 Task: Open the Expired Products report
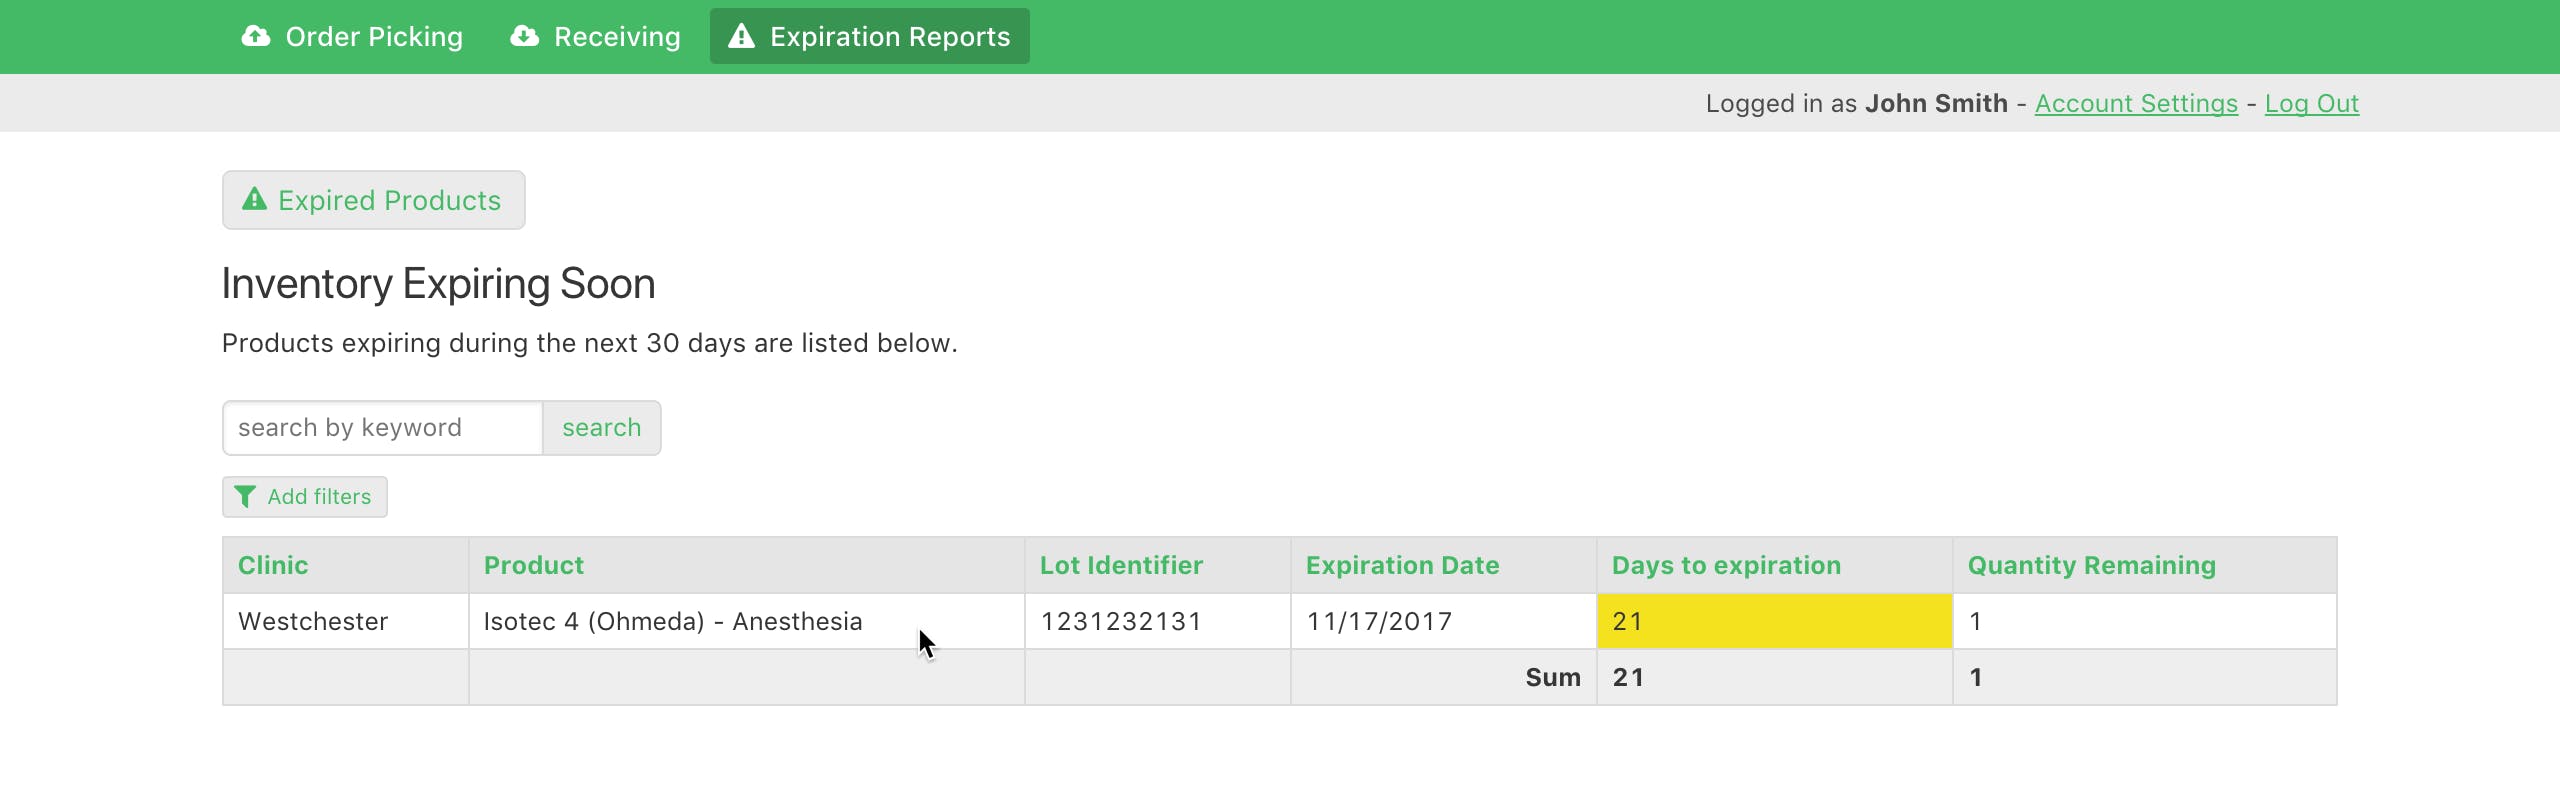tap(374, 199)
